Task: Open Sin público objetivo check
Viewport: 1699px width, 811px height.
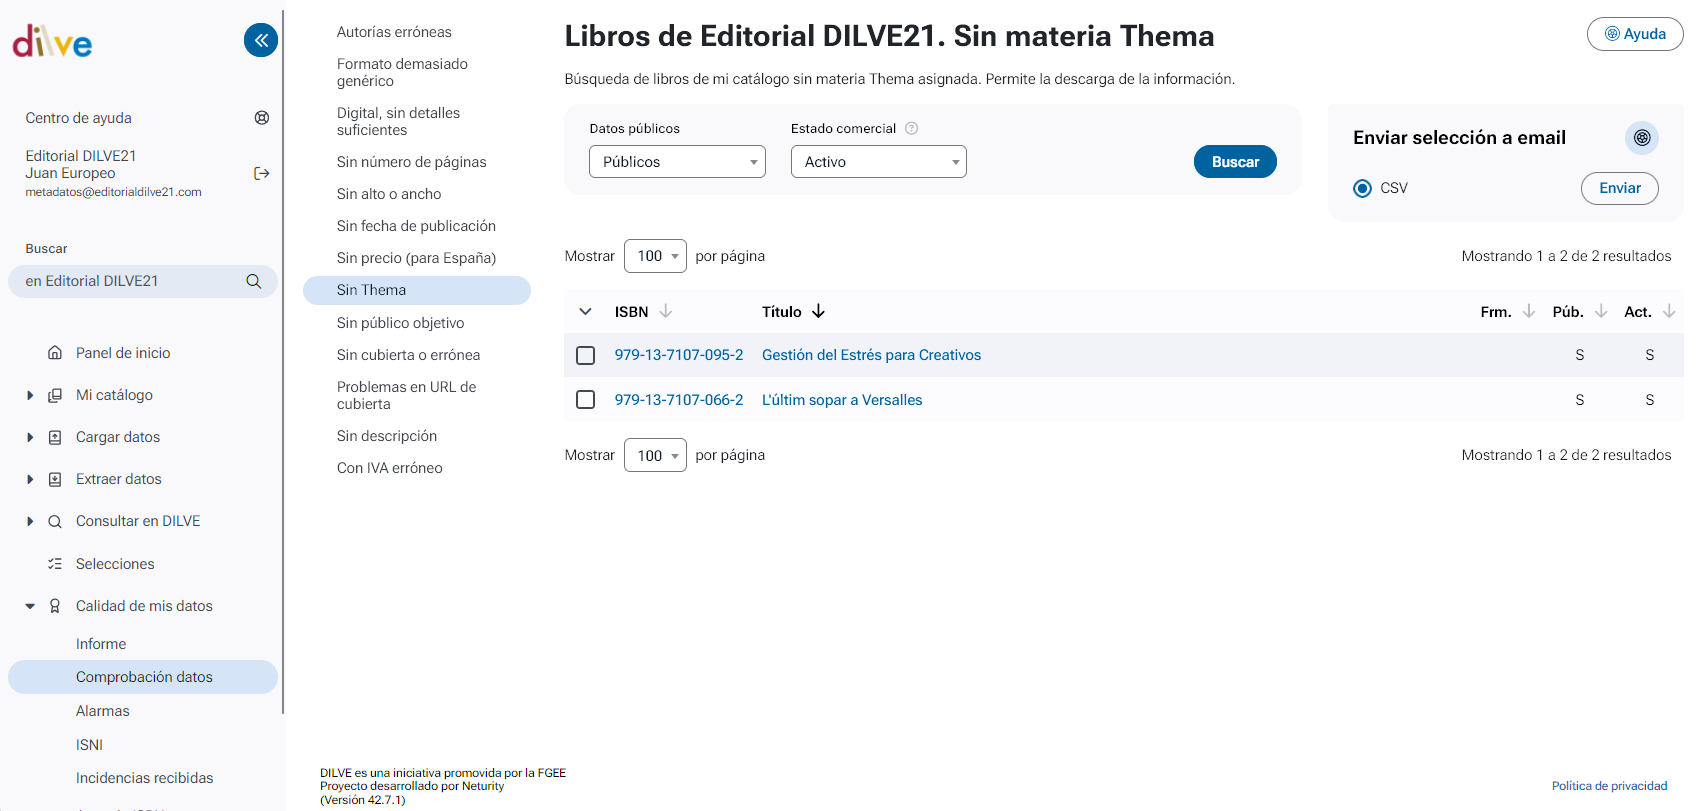Action: pyautogui.click(x=400, y=323)
